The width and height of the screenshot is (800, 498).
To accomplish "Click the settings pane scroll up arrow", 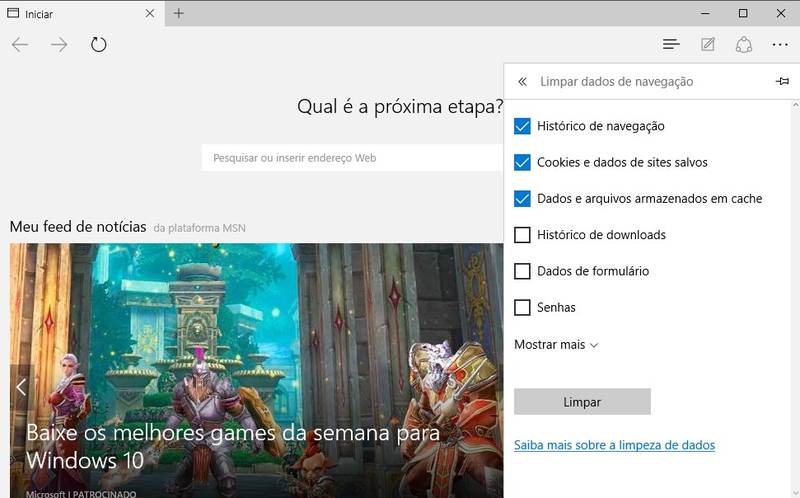I will point(795,105).
